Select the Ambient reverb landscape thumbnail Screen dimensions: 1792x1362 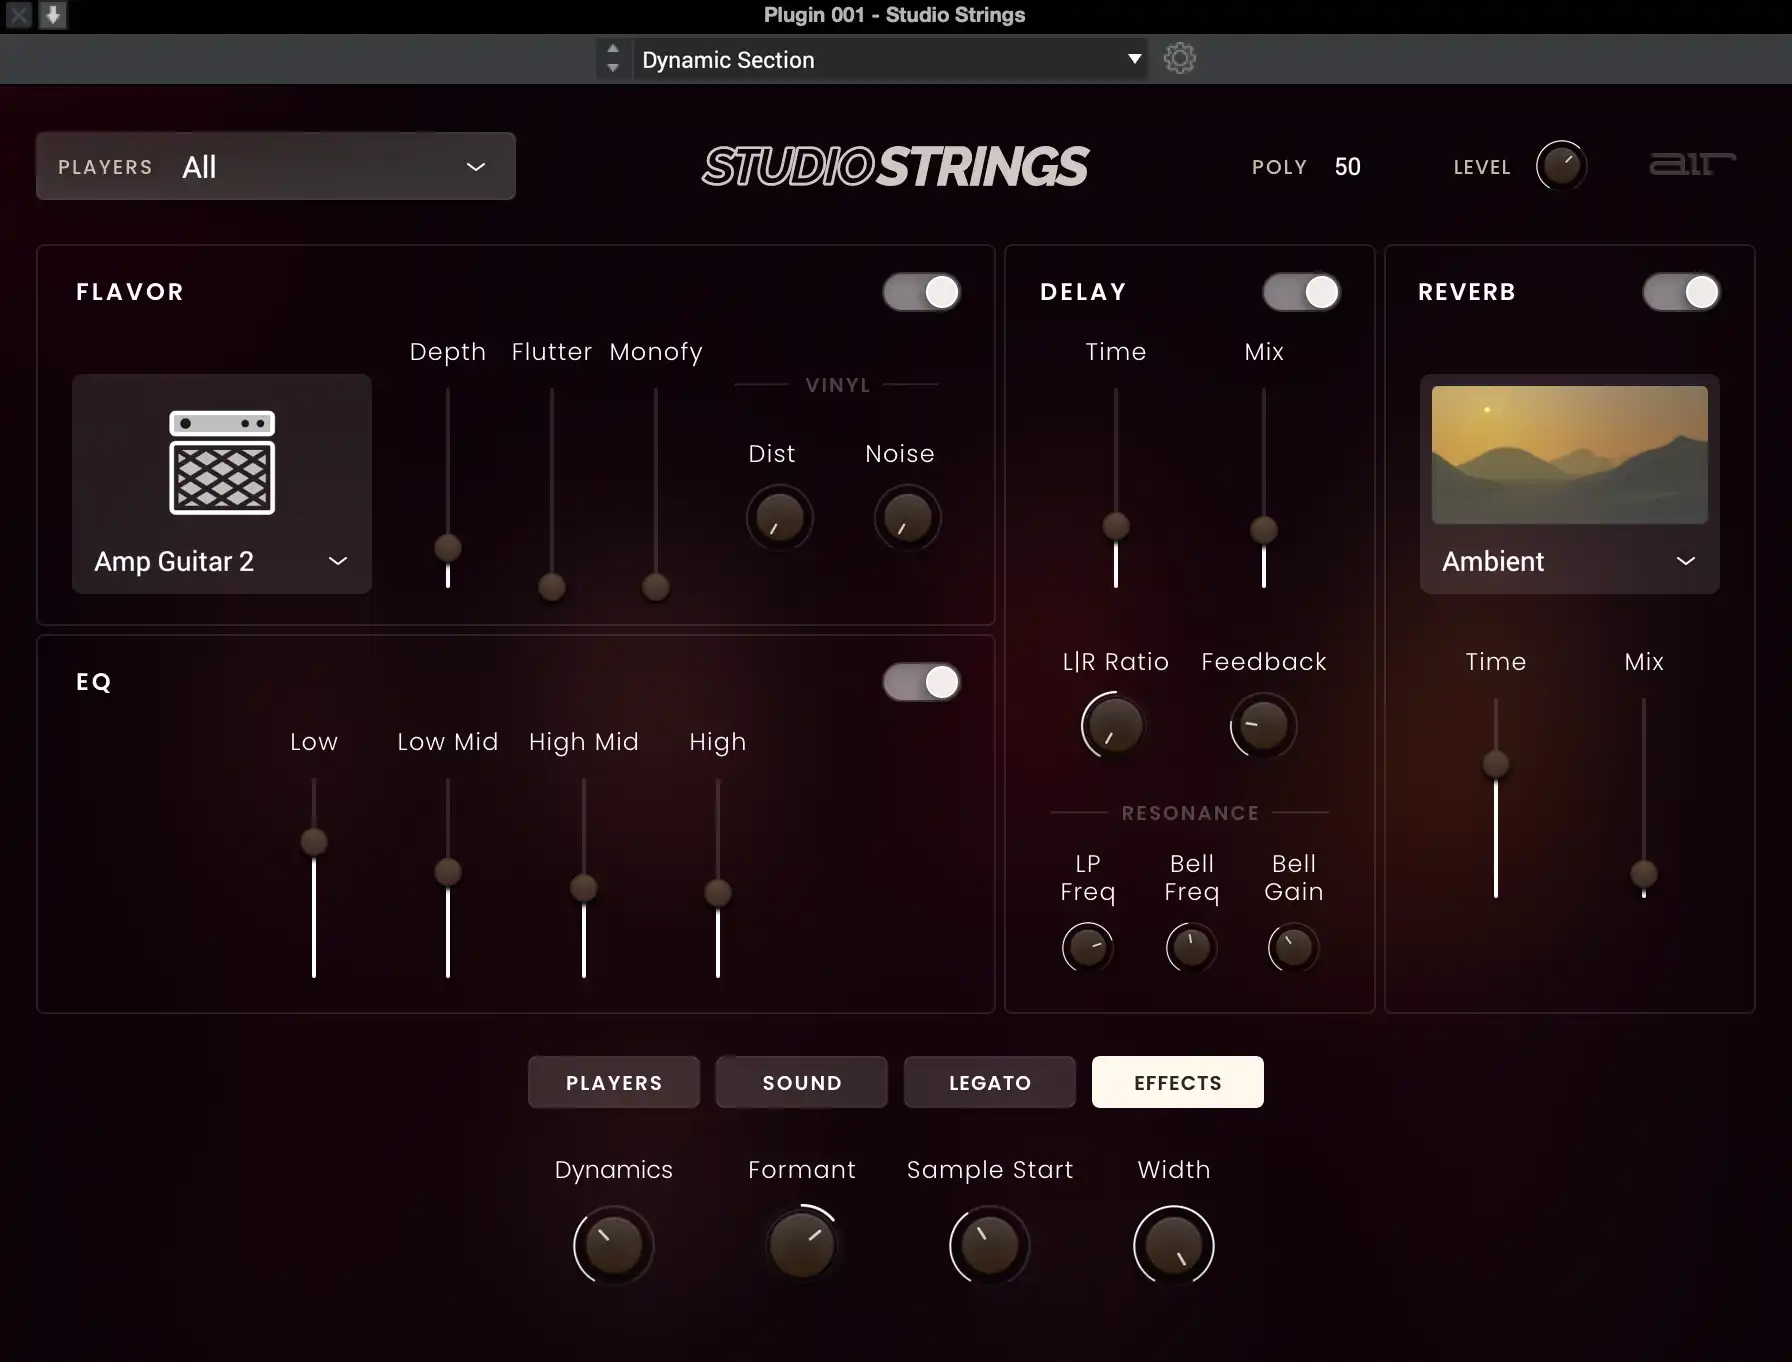pyautogui.click(x=1568, y=453)
